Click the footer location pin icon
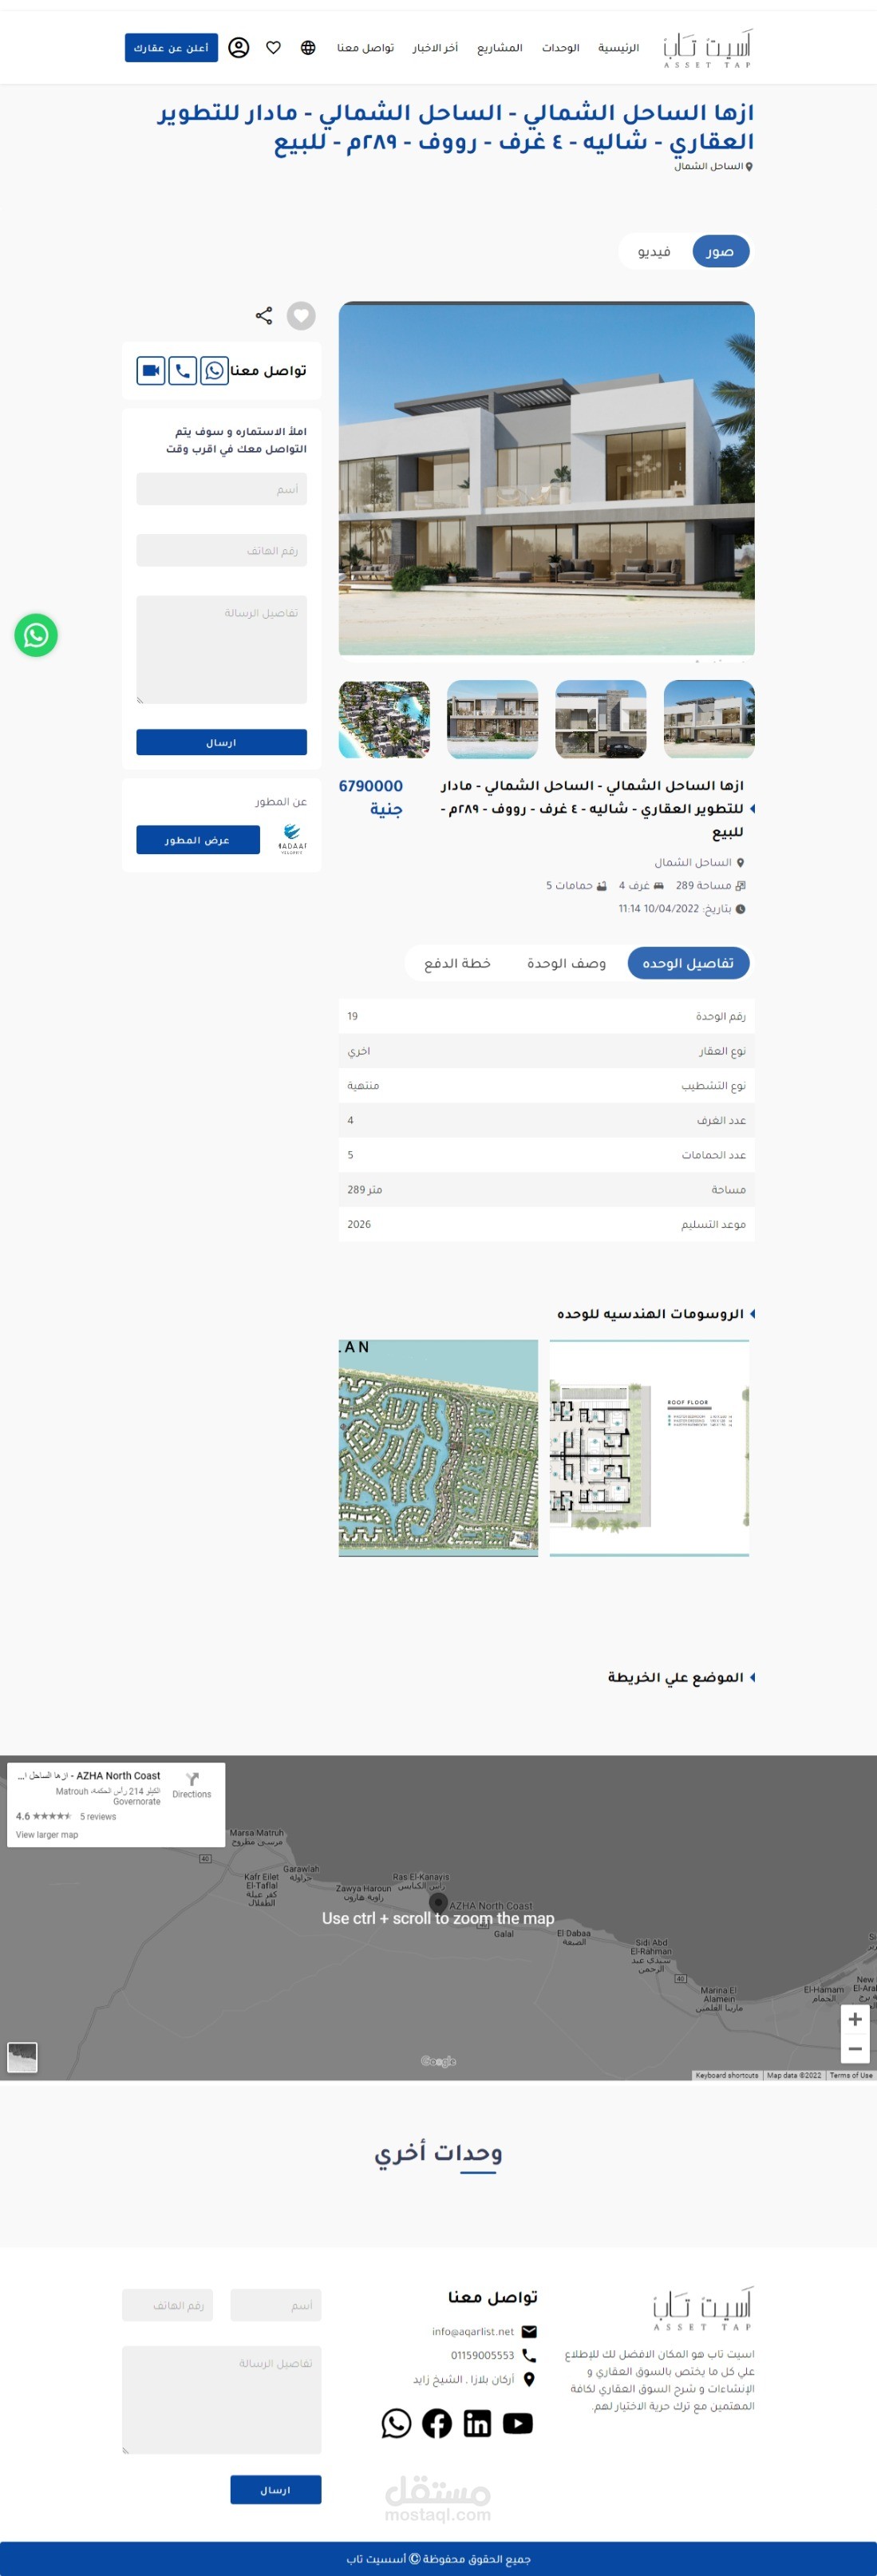The image size is (877, 2576). pyautogui.click(x=529, y=2379)
